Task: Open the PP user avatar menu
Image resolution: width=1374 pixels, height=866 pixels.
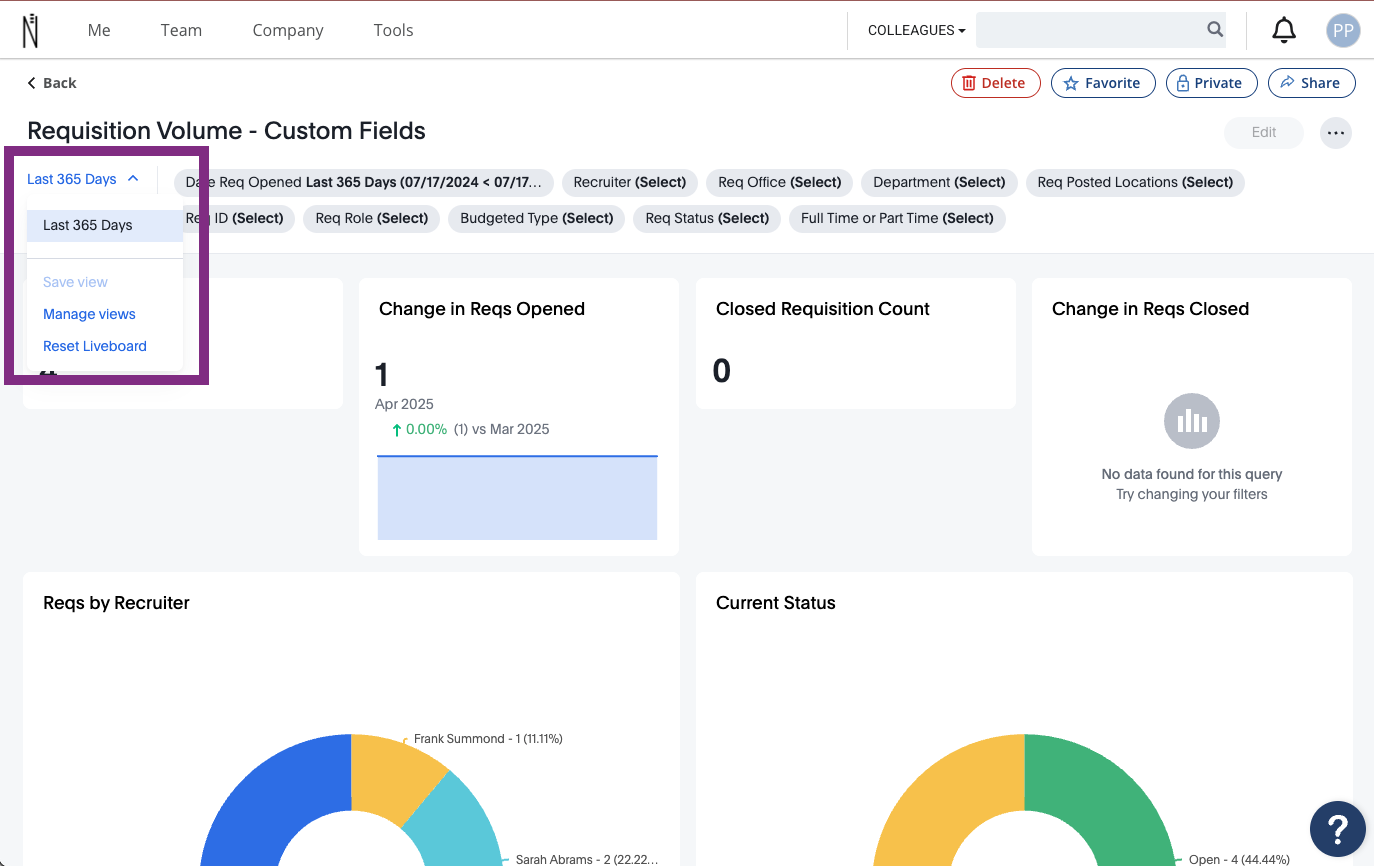Action: tap(1343, 31)
